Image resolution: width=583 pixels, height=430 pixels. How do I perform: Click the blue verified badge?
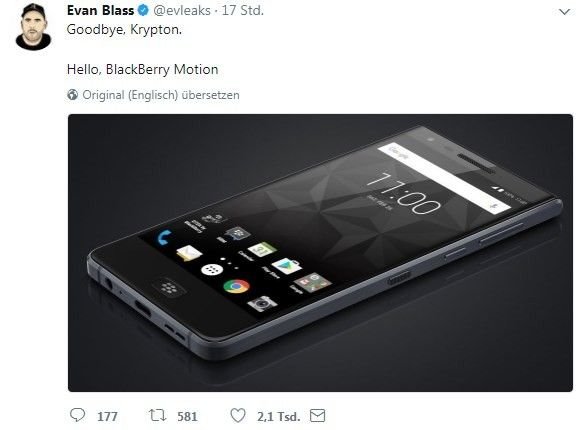(x=143, y=11)
